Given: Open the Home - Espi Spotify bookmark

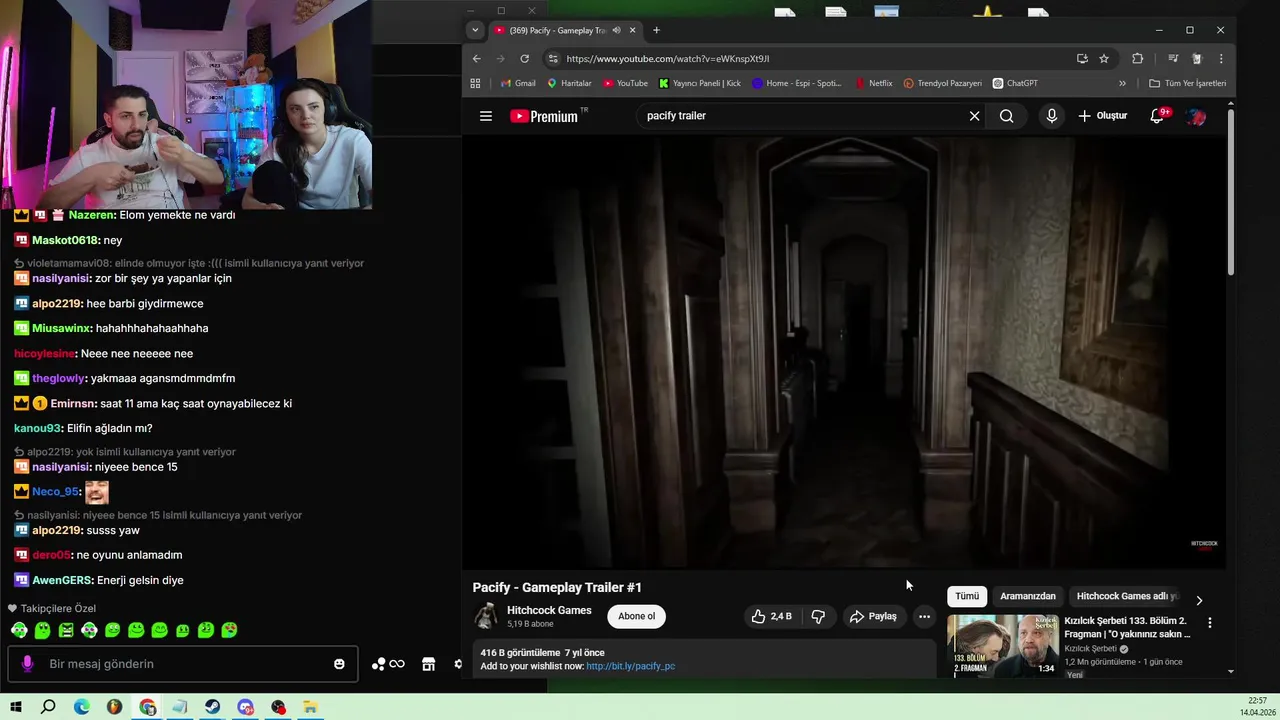Looking at the screenshot, I should point(797,84).
